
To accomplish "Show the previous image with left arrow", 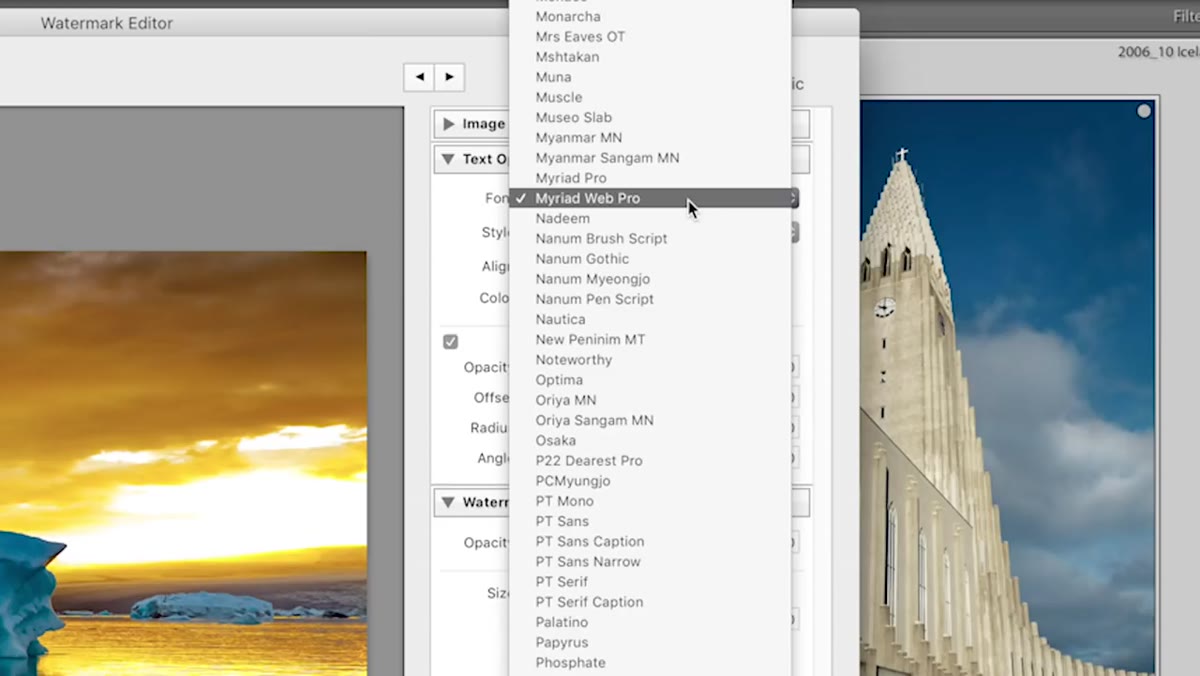I will [x=419, y=76].
